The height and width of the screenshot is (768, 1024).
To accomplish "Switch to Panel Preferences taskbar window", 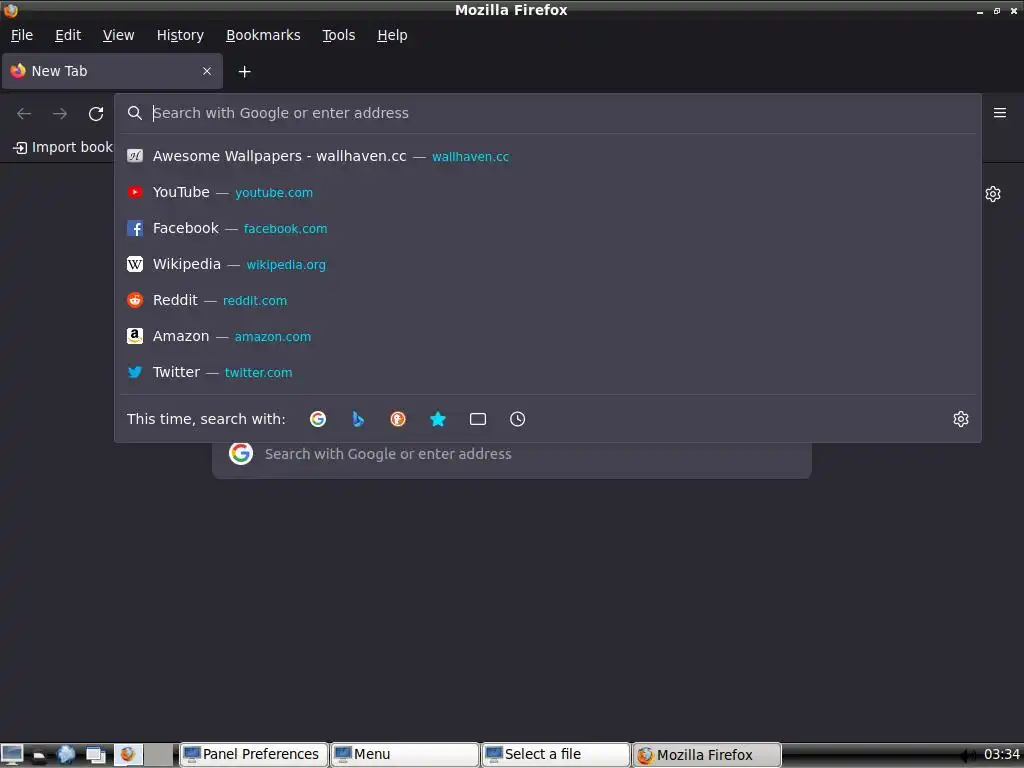I will coord(253,755).
